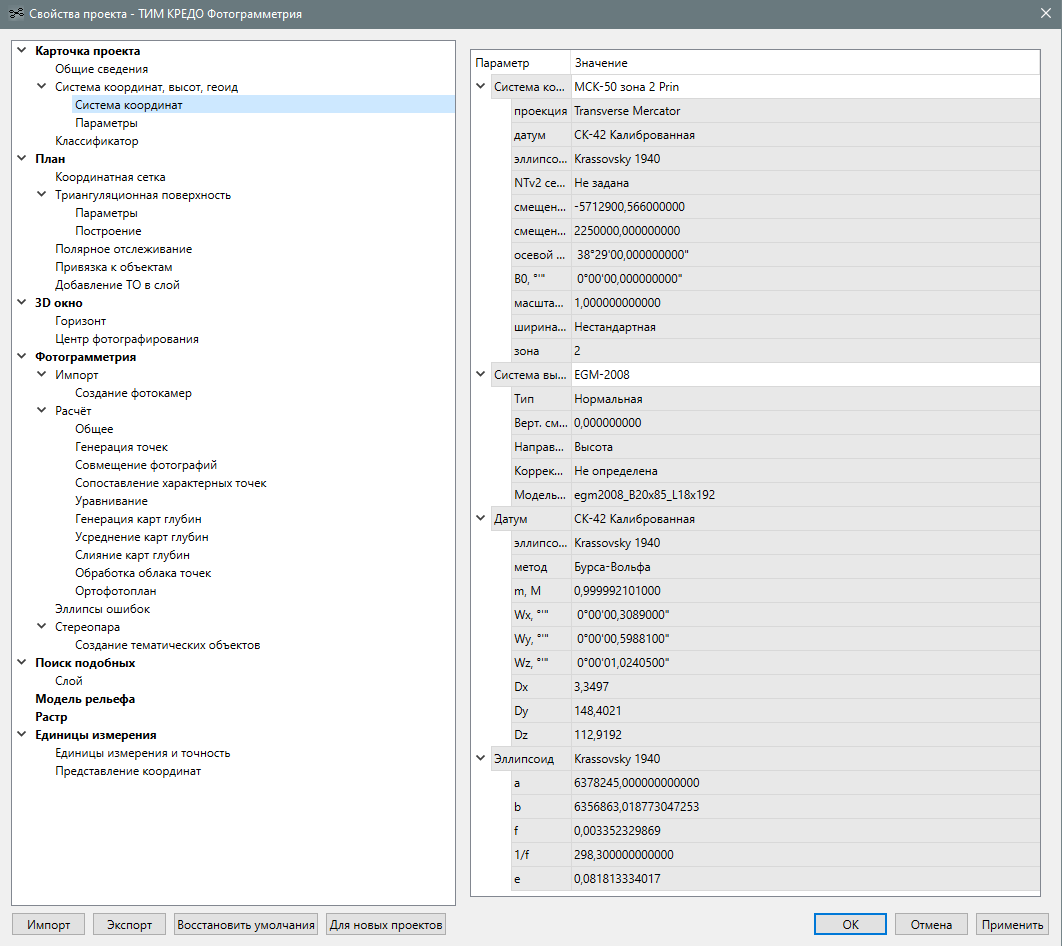Open Генерация точек settings
Viewport: 1062px width, 946px height.
[x=121, y=447]
